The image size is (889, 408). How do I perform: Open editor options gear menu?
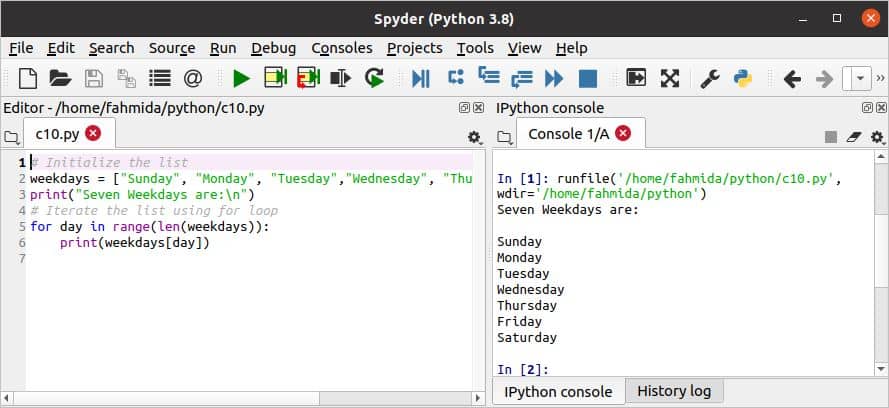click(x=475, y=137)
